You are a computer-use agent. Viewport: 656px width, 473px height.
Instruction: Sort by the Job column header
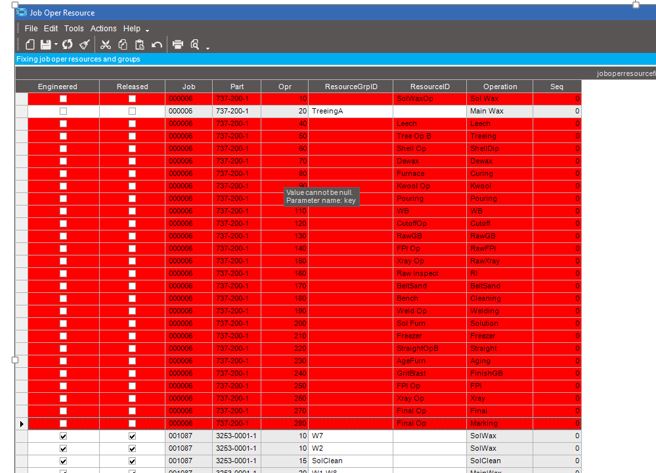(189, 87)
